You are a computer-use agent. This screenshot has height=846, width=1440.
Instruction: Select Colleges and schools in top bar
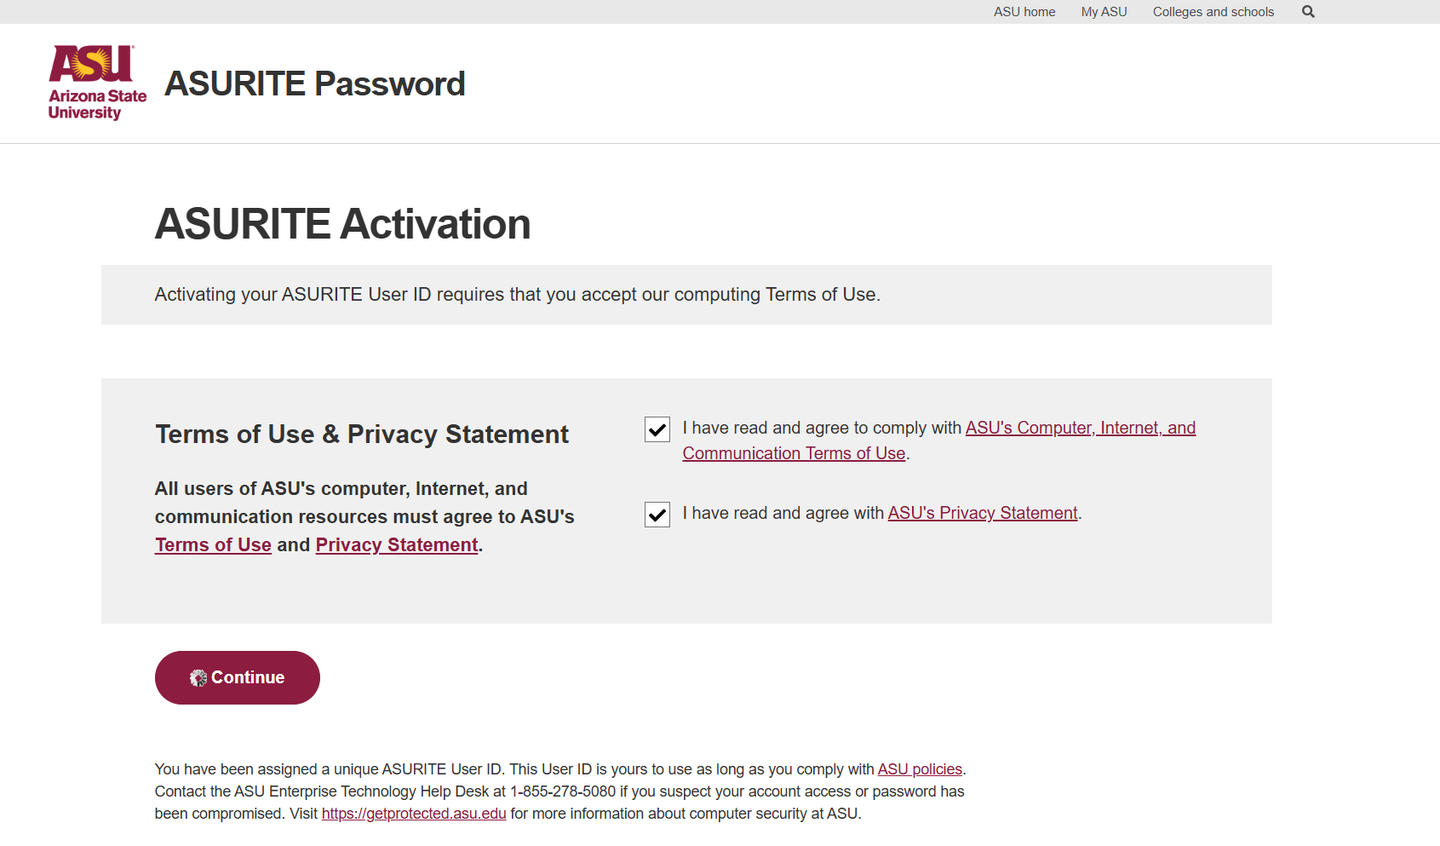pyautogui.click(x=1213, y=12)
